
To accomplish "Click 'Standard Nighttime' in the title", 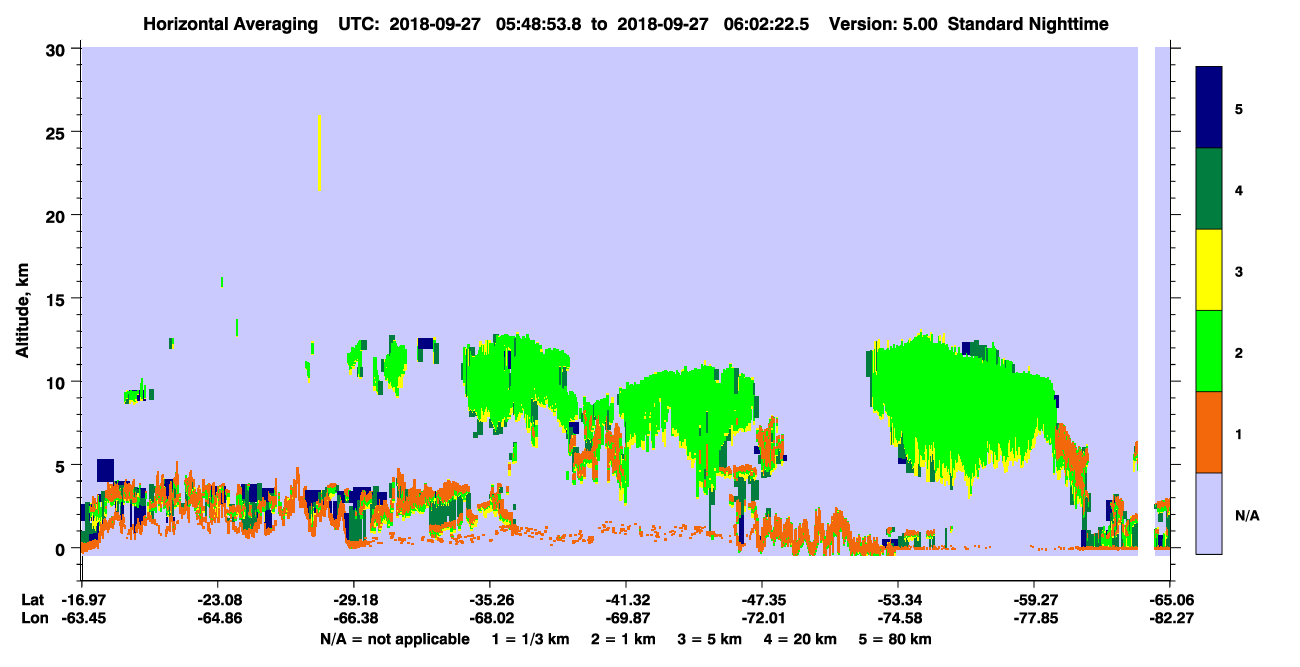I will [1028, 23].
